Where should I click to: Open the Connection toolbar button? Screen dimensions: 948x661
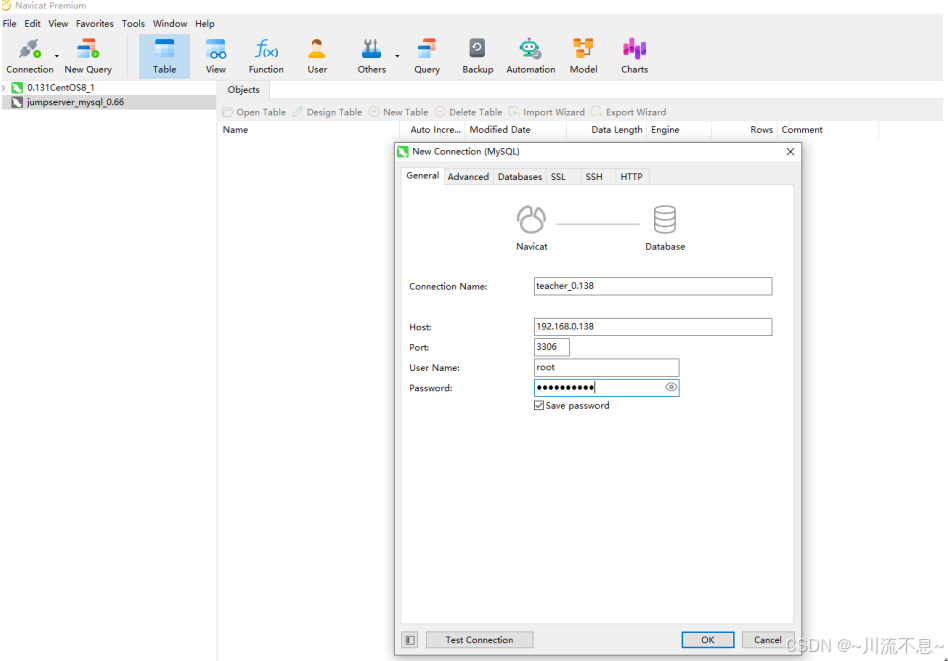tap(30, 56)
